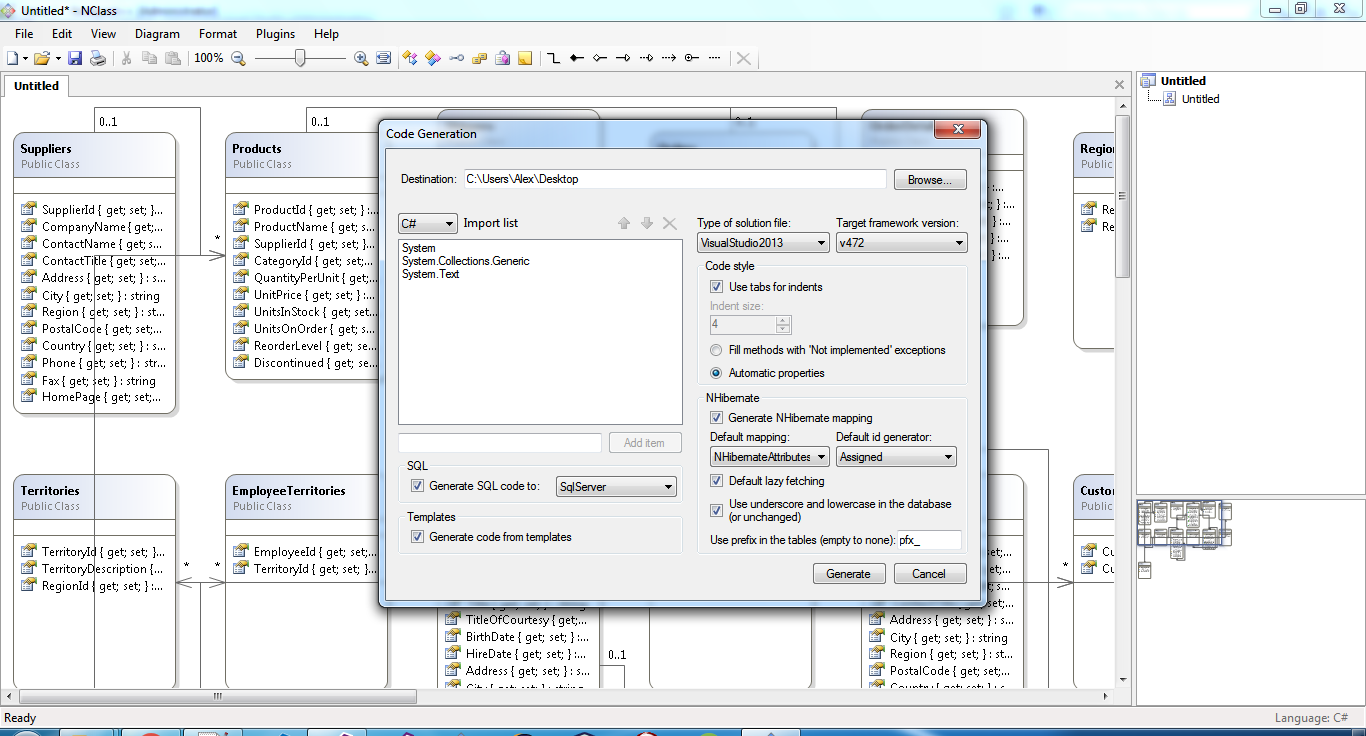Open the Plugins menu
Image resolution: width=1366 pixels, height=736 pixels.
click(x=275, y=33)
